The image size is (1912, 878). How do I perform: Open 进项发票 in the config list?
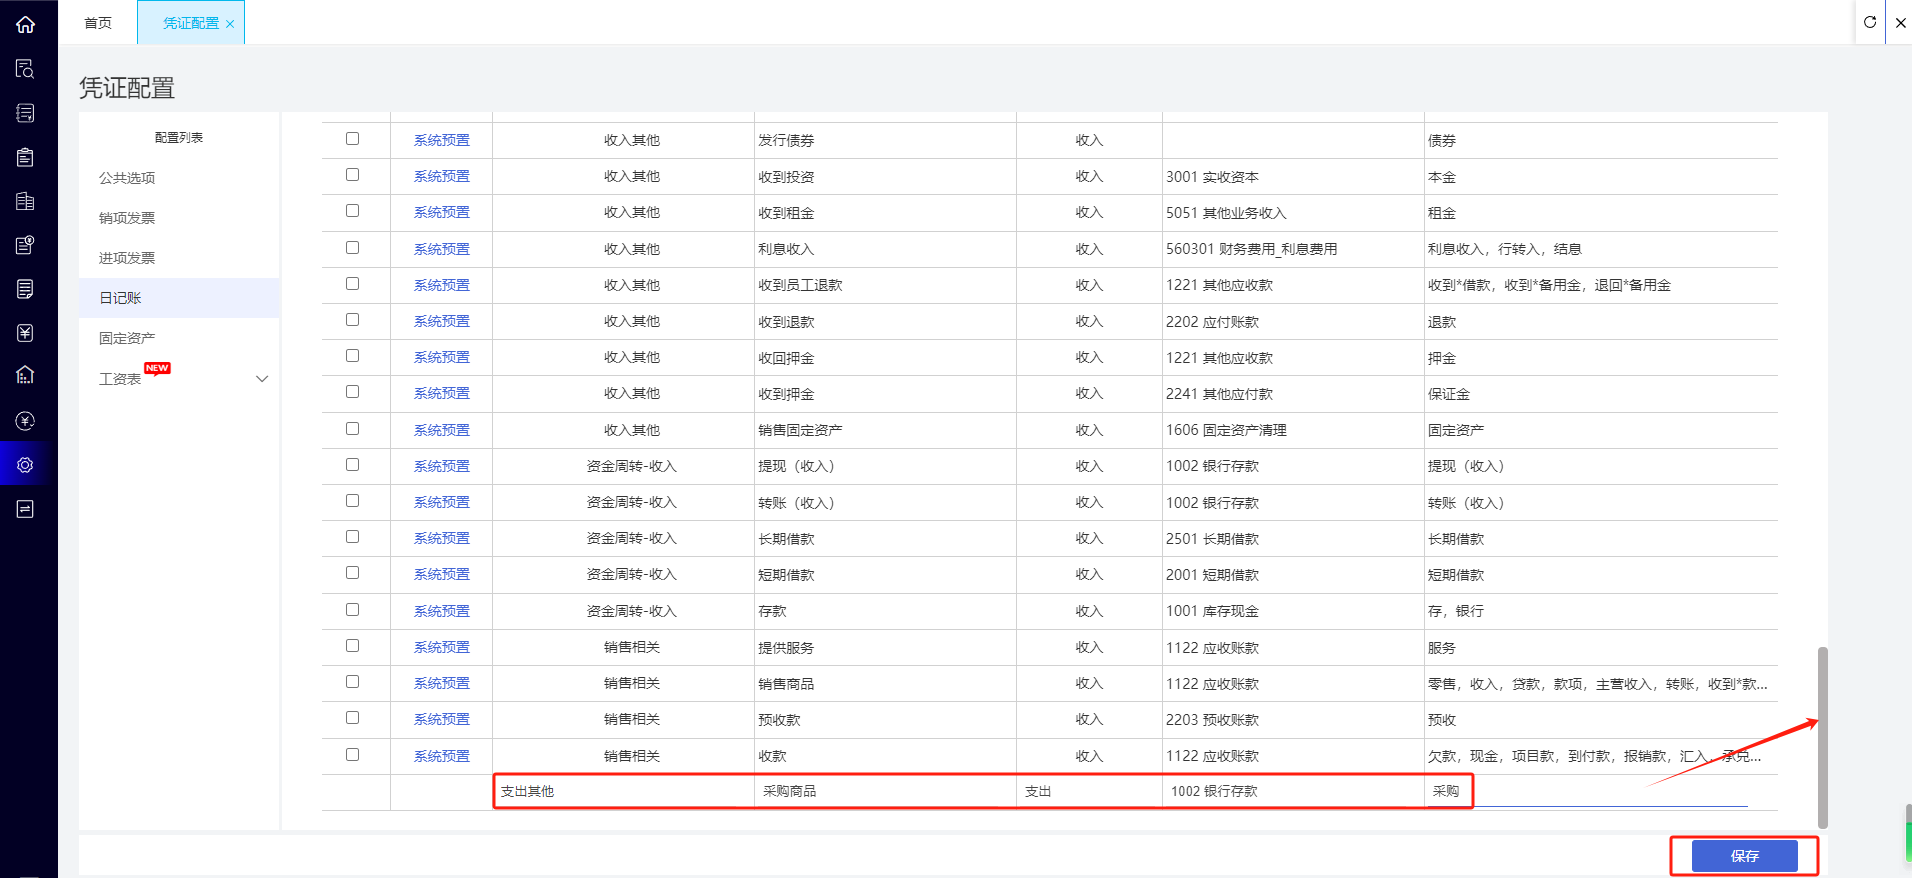127,258
